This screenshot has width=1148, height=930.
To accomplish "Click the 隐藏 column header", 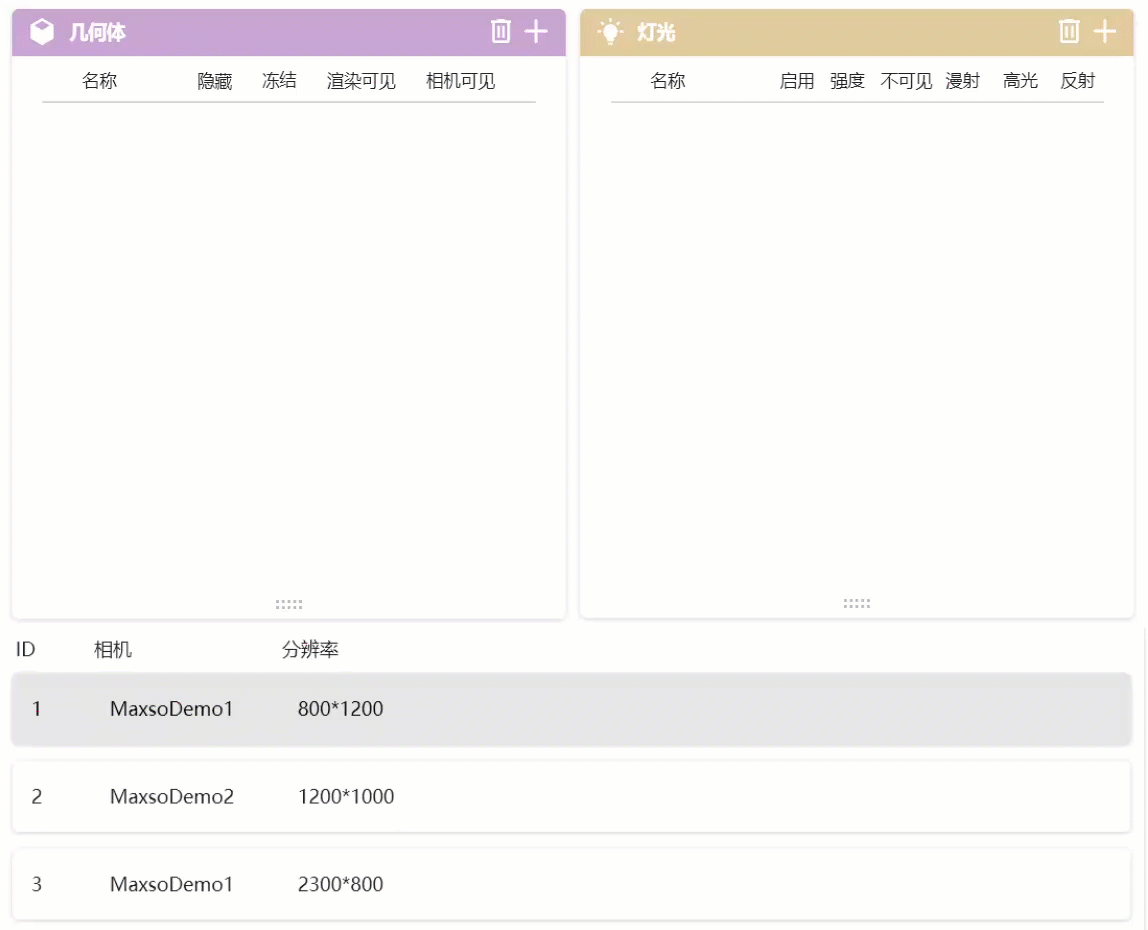I will click(x=215, y=81).
